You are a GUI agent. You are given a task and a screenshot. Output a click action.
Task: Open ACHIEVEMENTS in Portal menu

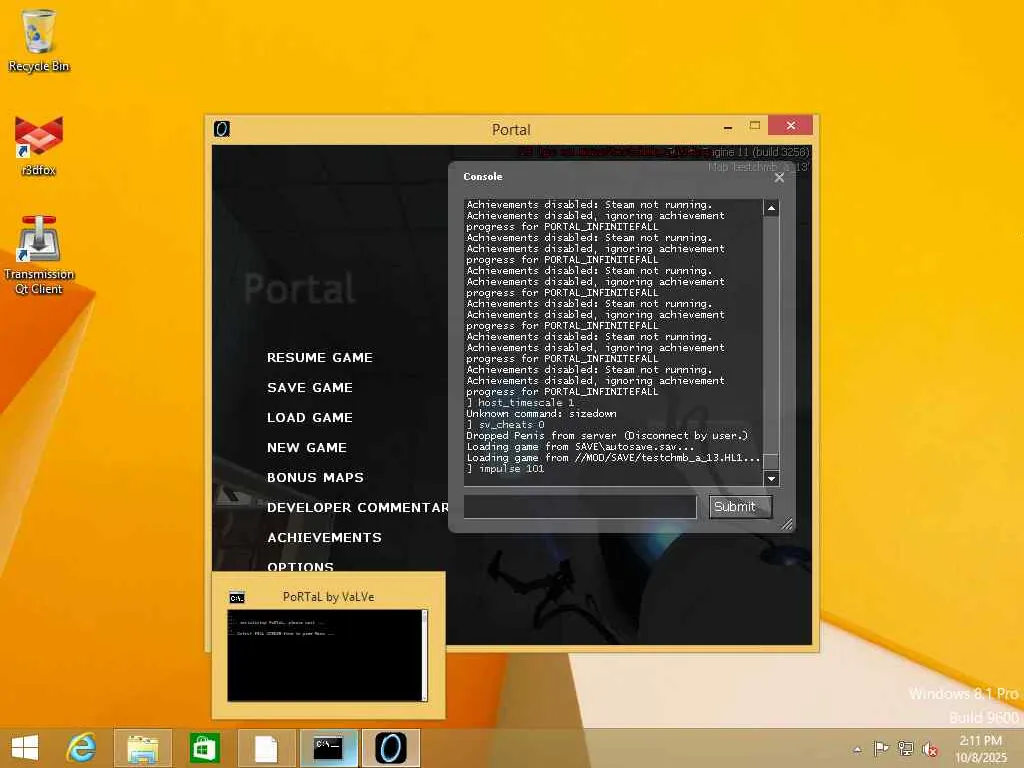coord(324,537)
